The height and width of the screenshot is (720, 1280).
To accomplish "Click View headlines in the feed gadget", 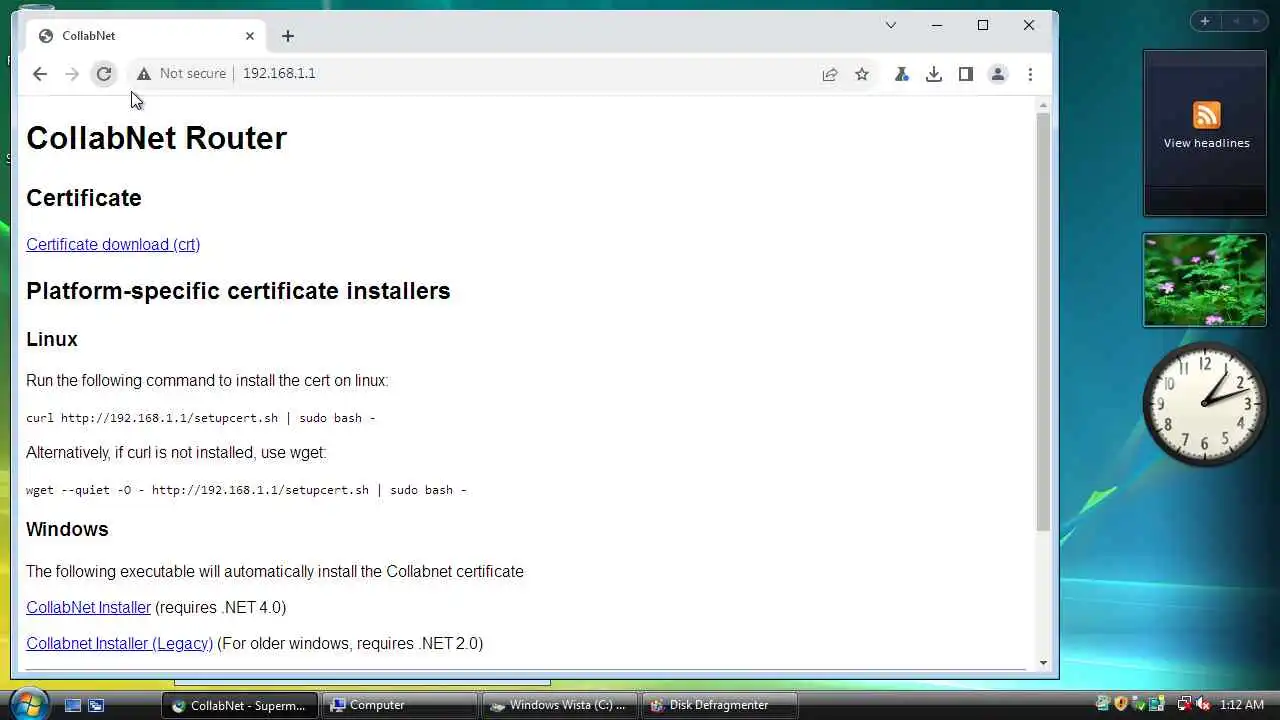I will [x=1206, y=143].
